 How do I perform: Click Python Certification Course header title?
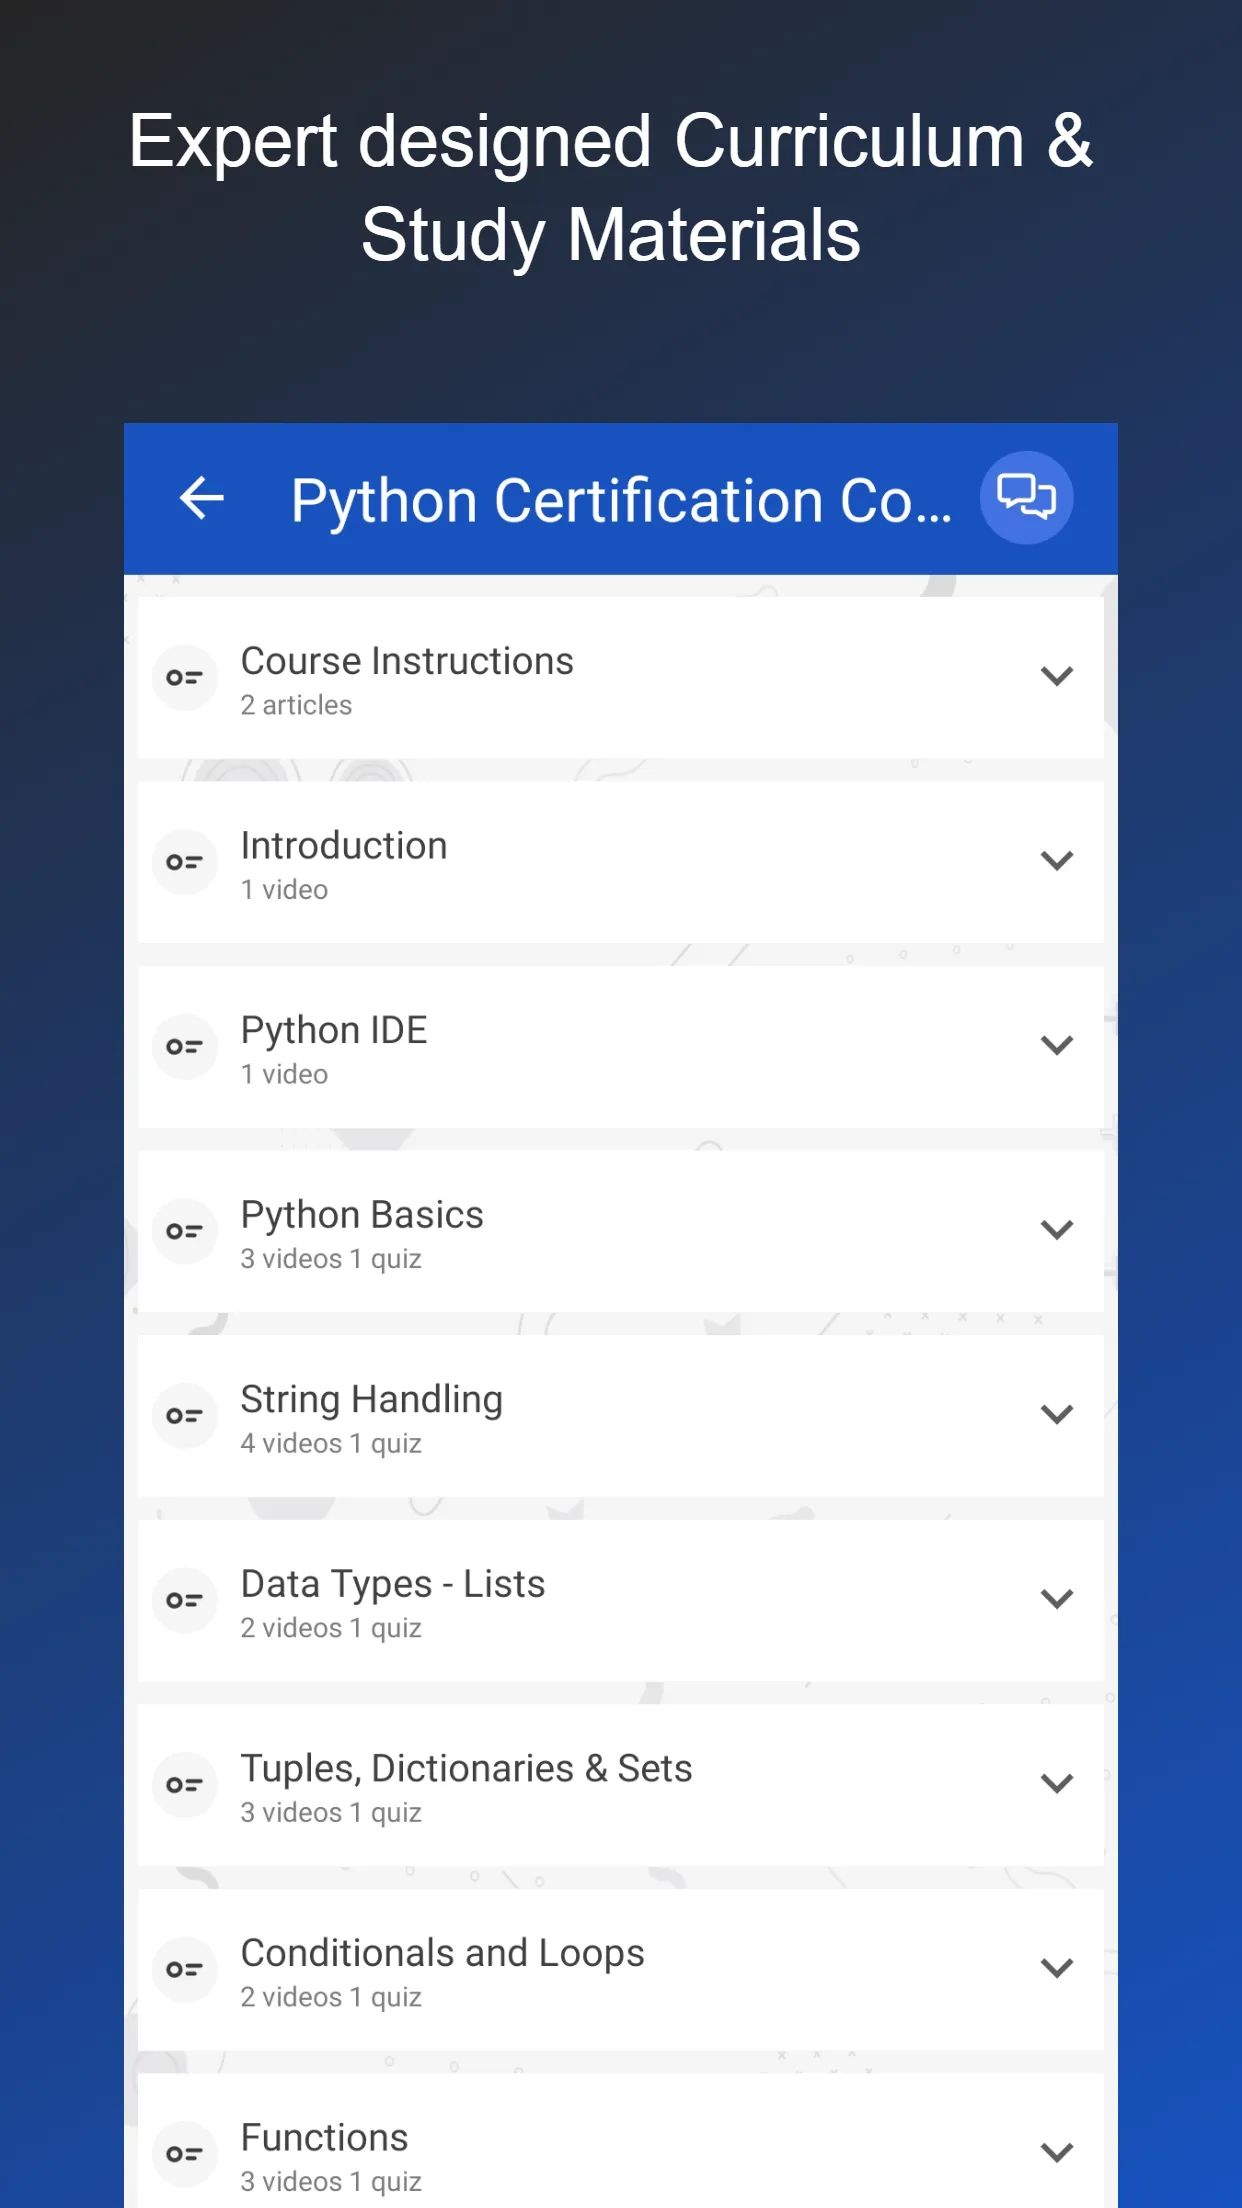[620, 500]
